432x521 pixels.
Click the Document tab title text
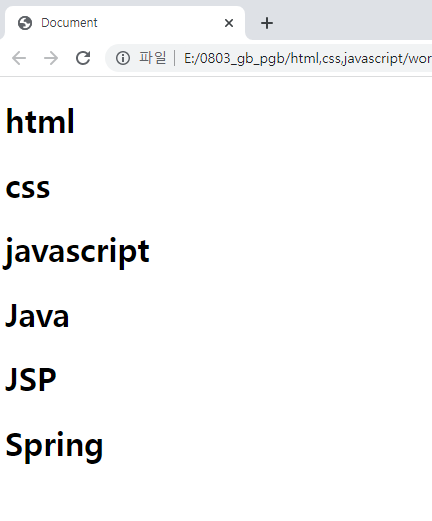point(69,23)
